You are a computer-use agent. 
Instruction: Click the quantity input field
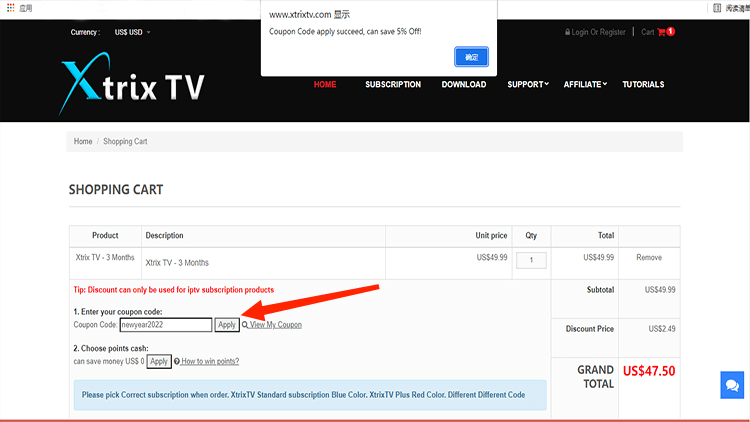point(531,260)
